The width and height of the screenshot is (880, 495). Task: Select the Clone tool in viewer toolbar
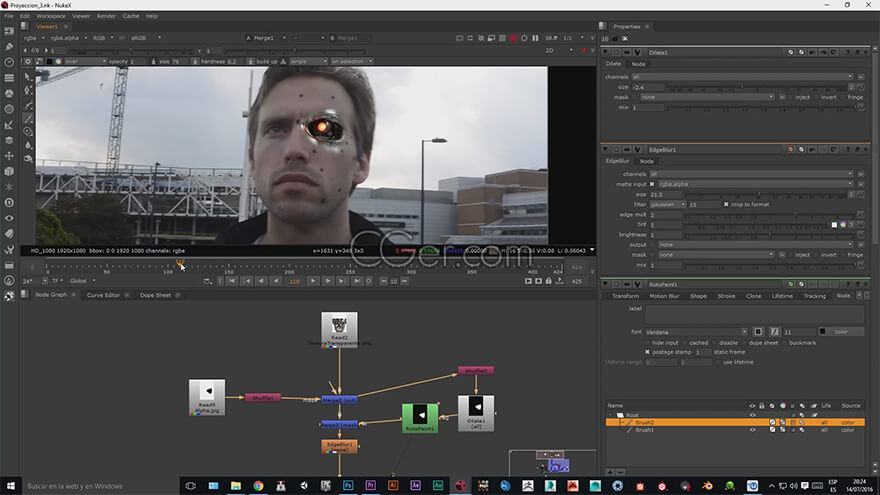point(28,131)
